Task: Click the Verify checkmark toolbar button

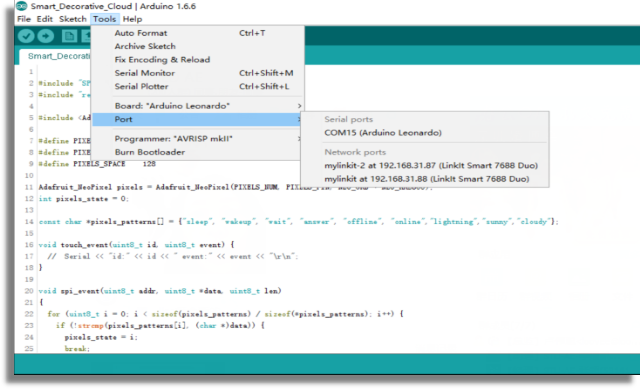Action: (26, 36)
